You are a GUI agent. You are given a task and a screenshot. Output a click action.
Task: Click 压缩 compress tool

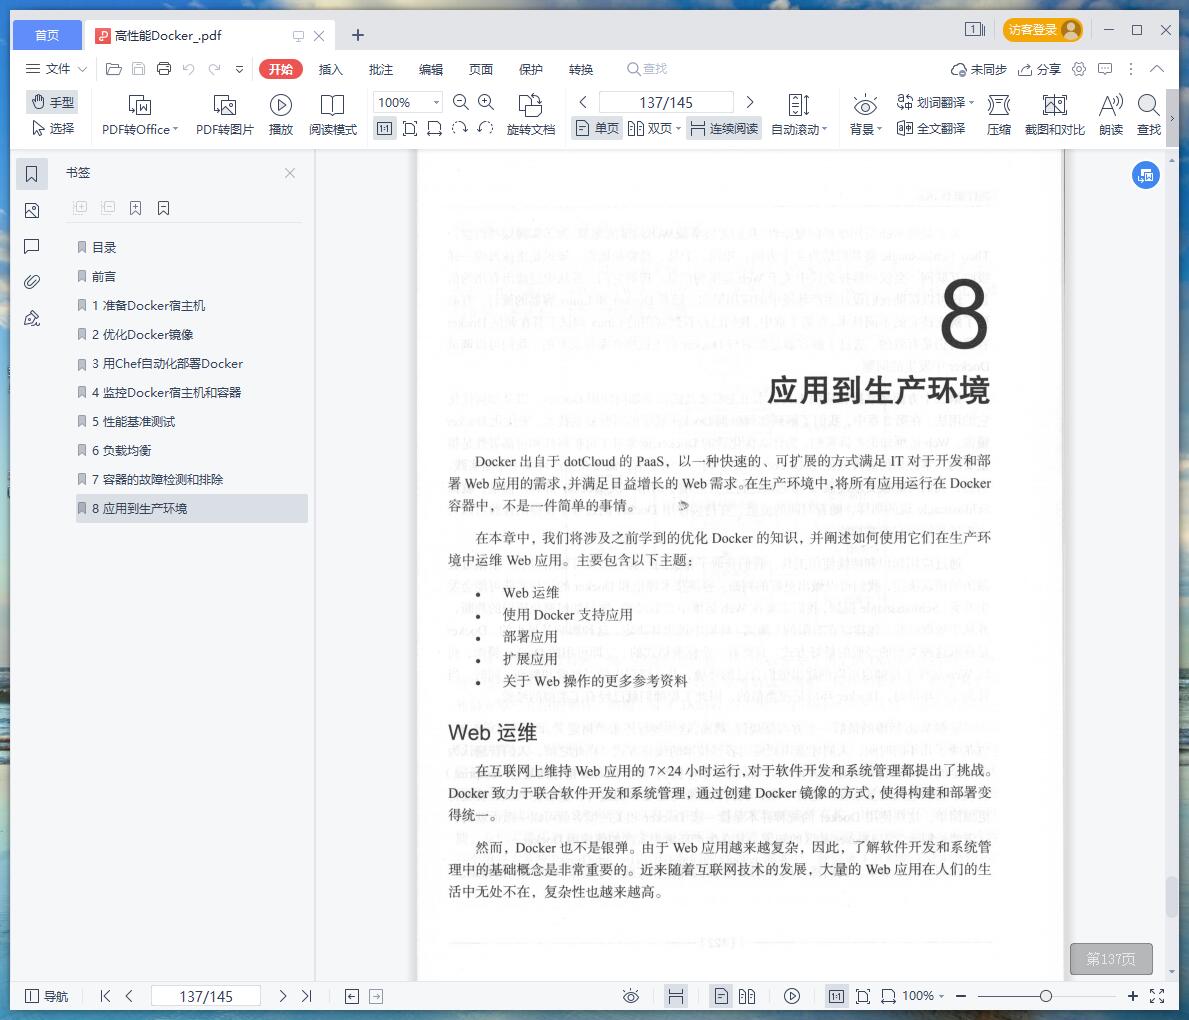pyautogui.click(x=999, y=115)
